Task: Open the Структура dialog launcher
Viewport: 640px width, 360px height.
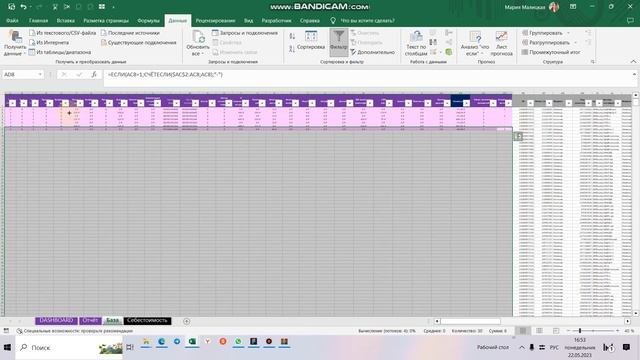Action: (x=593, y=62)
